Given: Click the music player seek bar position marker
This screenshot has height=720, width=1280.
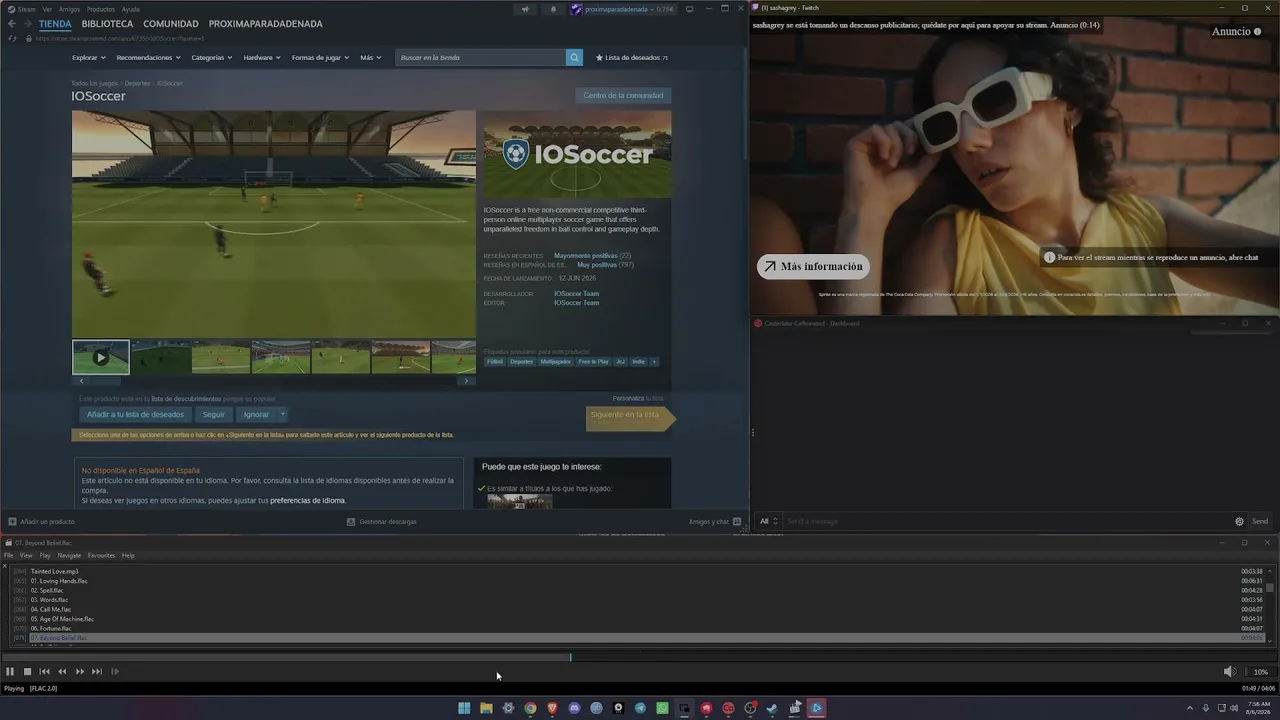Looking at the screenshot, I should point(571,657).
